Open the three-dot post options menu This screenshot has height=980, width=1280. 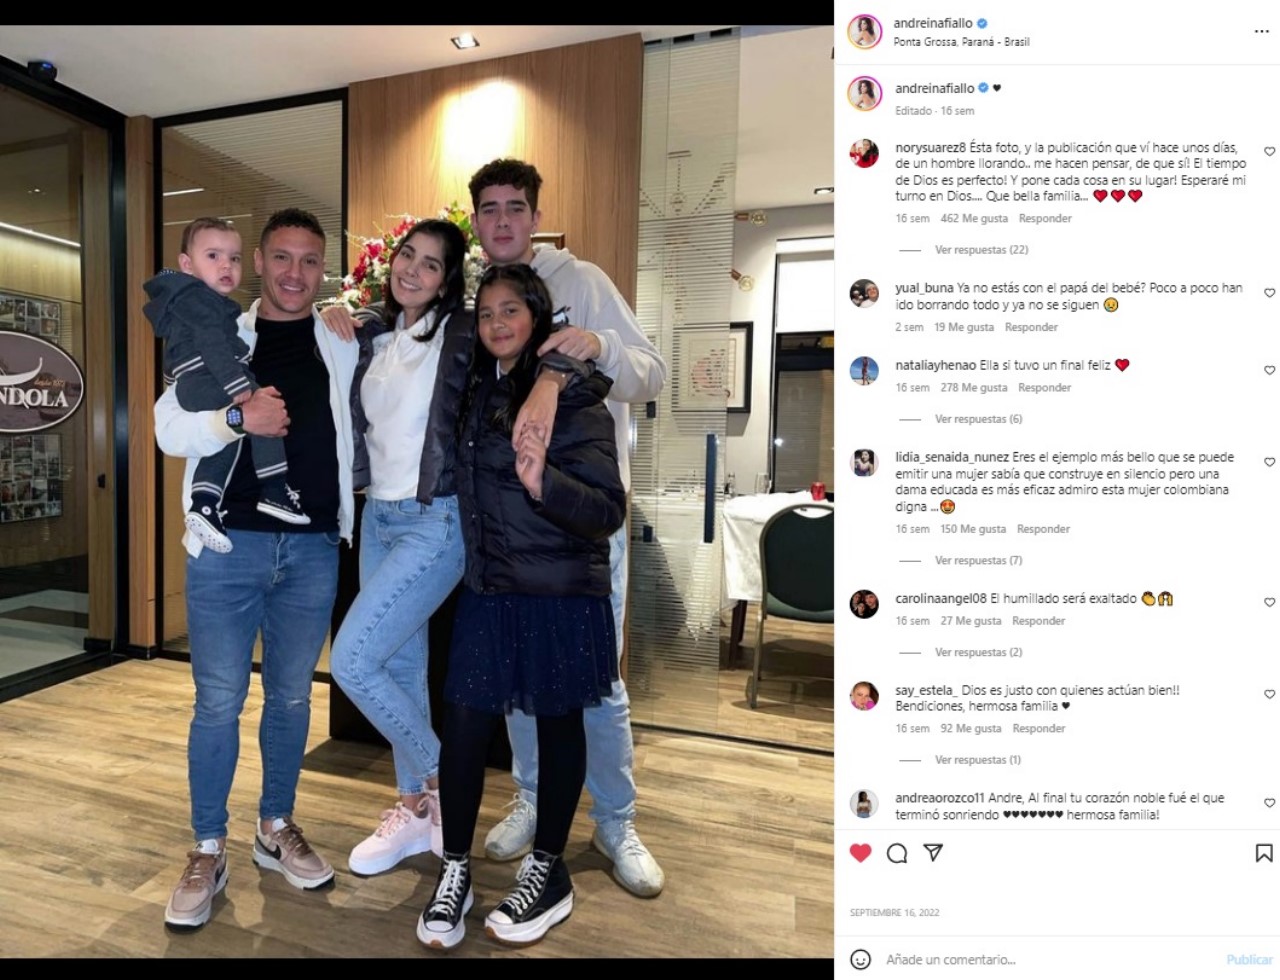(x=1261, y=32)
